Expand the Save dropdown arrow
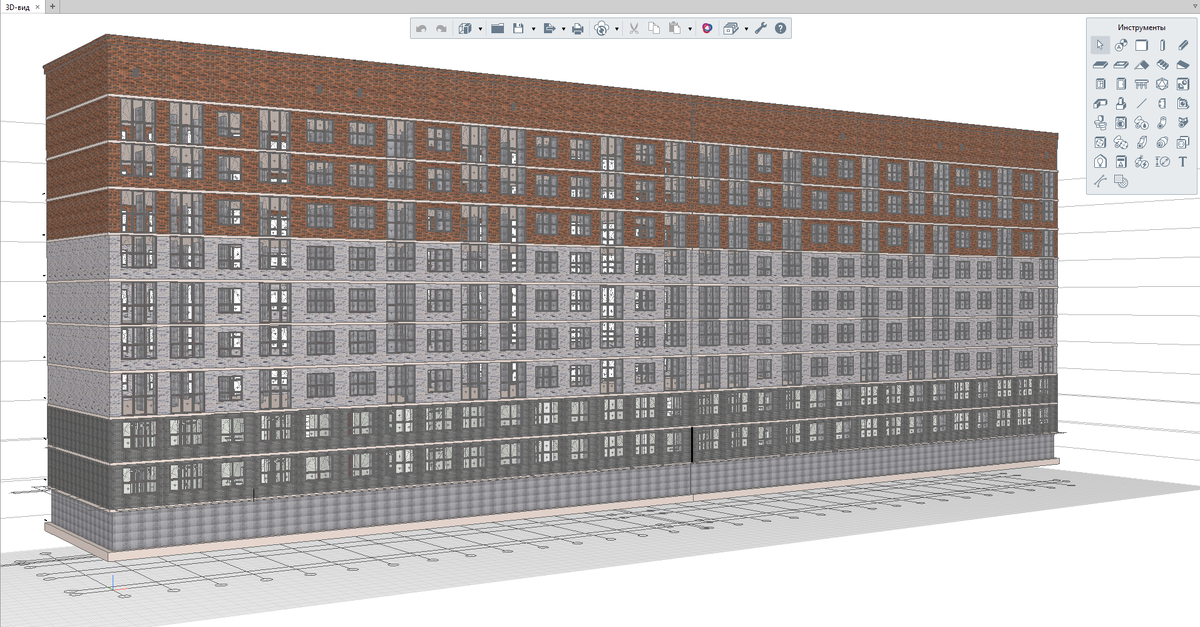 click(x=533, y=29)
